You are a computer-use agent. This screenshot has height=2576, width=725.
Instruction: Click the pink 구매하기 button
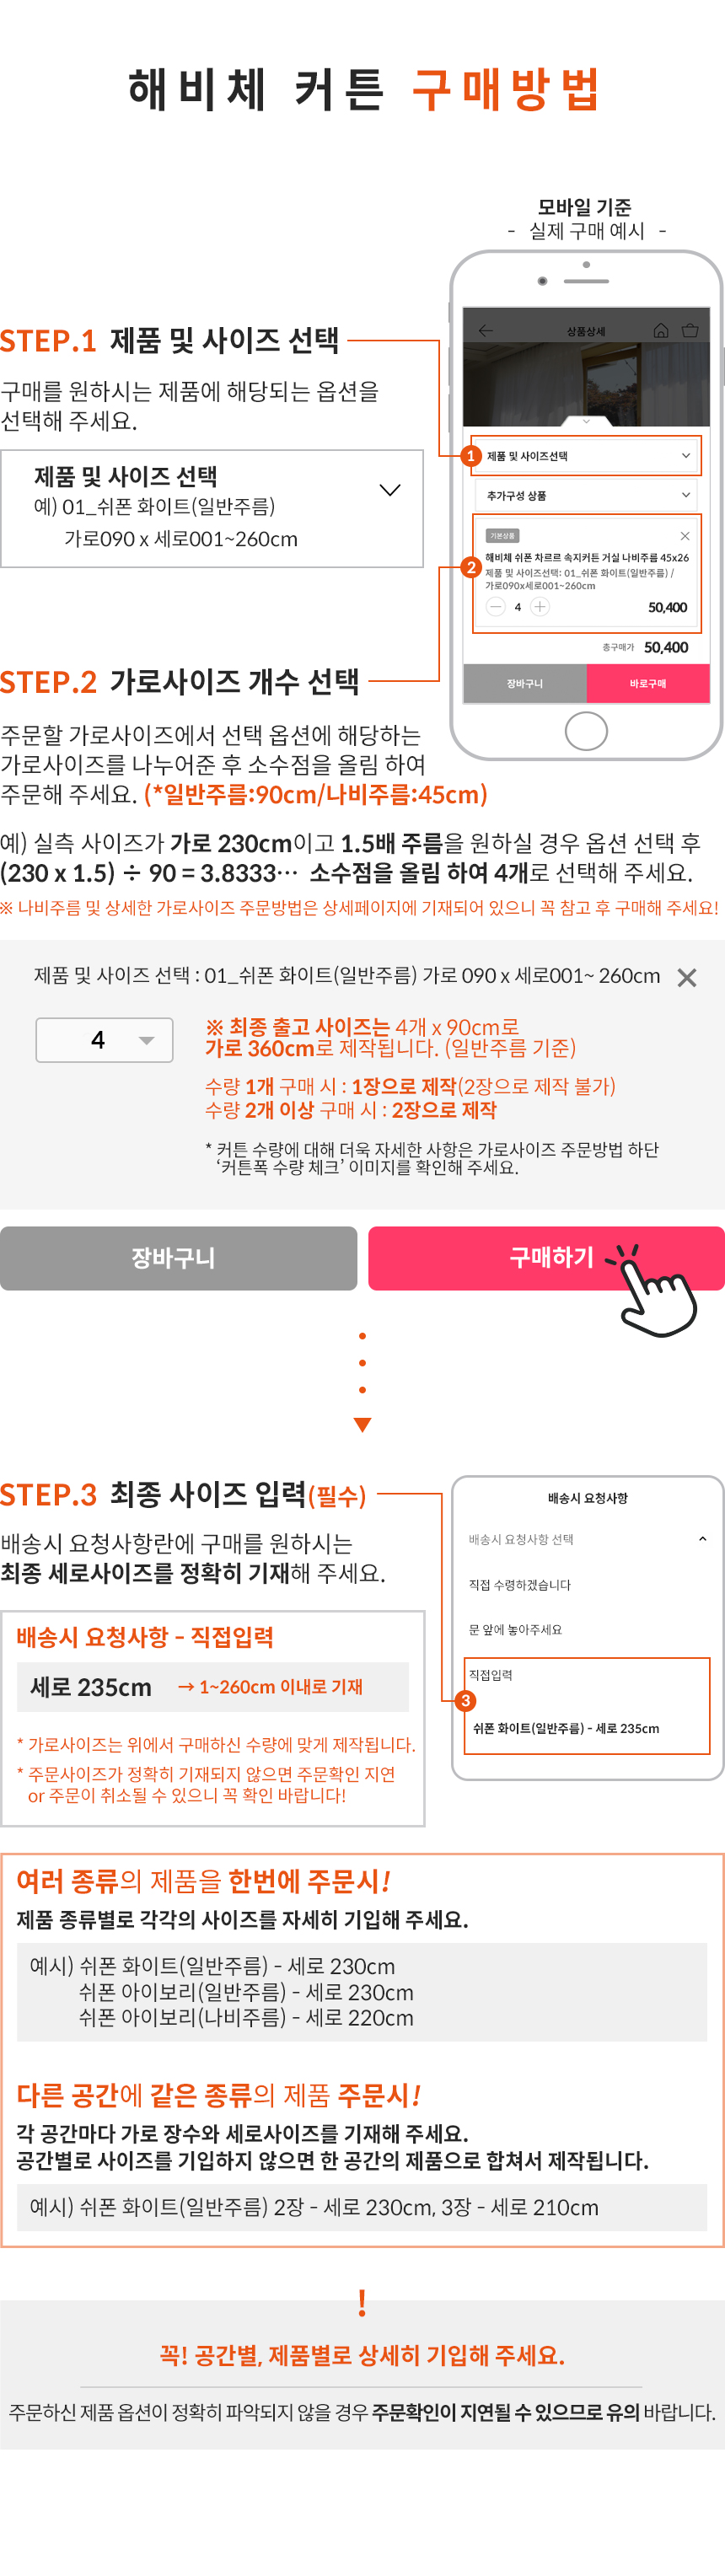pos(546,1258)
